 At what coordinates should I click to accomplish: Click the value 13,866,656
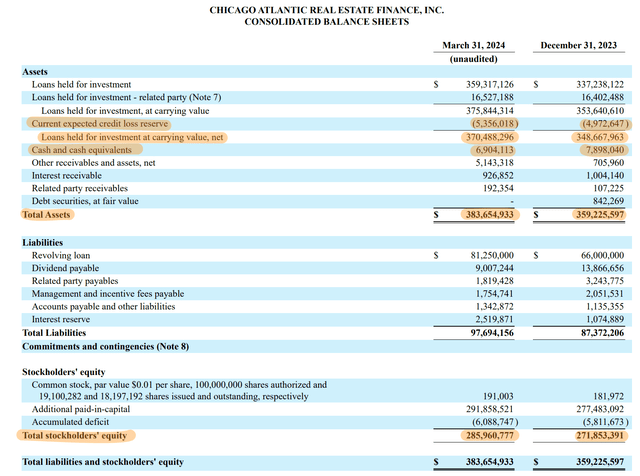coord(602,268)
